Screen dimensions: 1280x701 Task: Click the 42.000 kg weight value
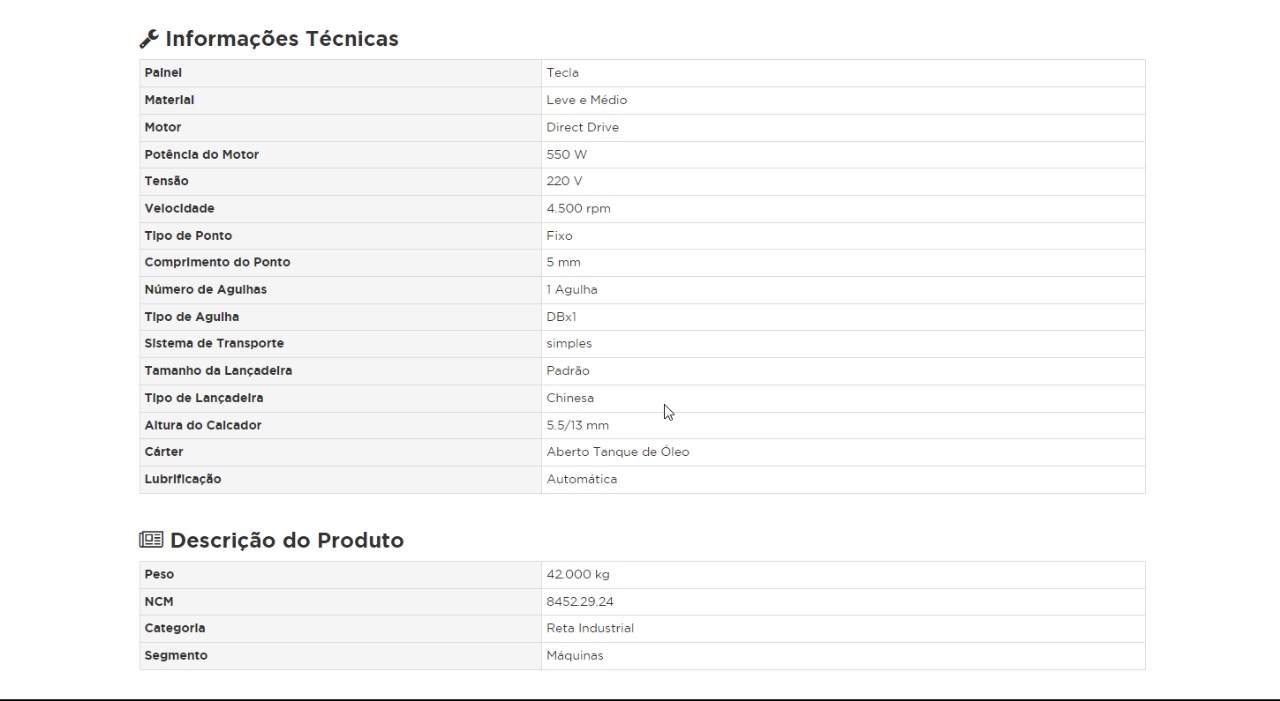(577, 575)
